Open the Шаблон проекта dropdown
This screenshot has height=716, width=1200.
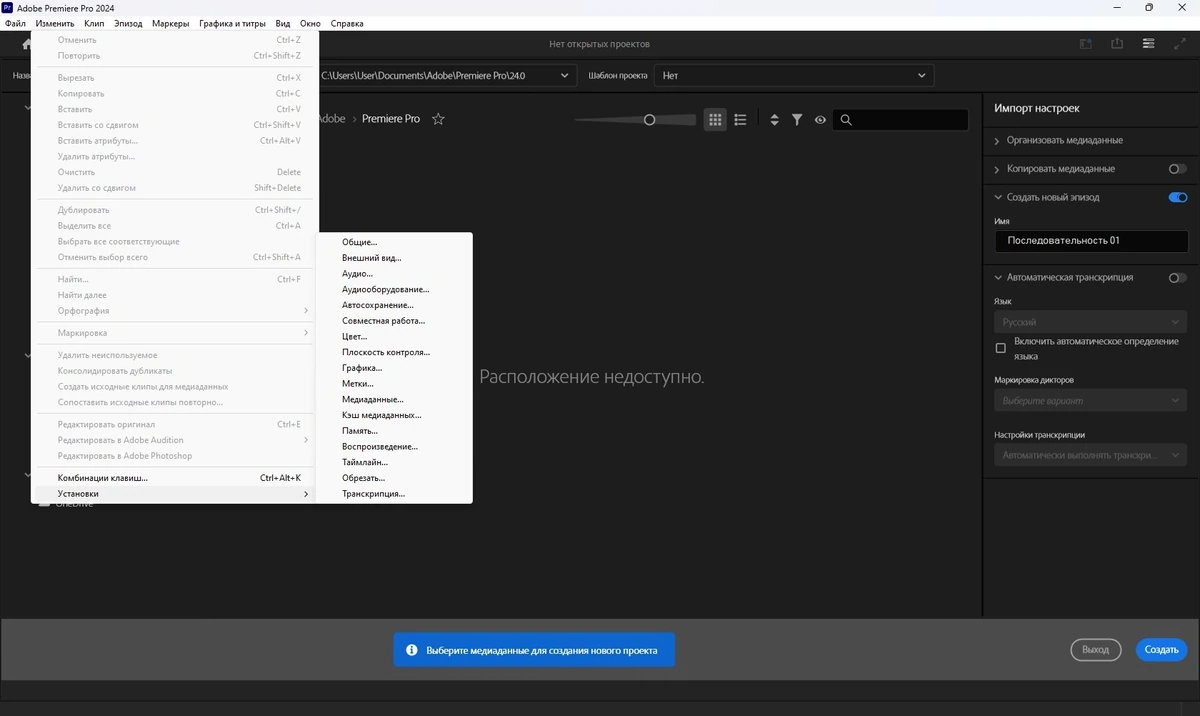pos(794,75)
